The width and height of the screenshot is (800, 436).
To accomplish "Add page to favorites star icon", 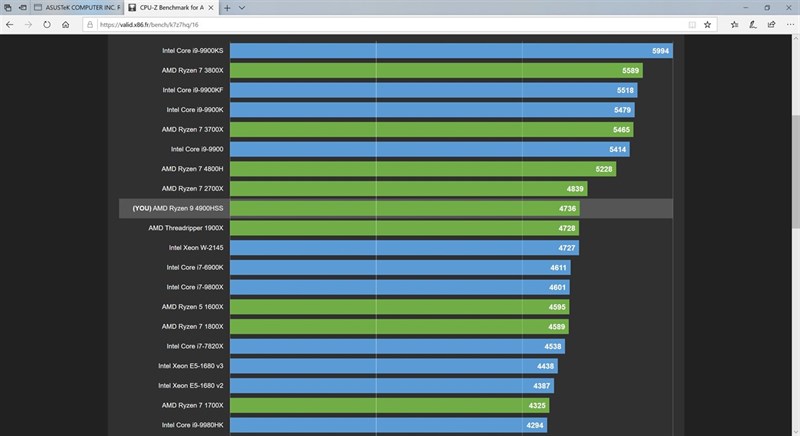I will click(708, 24).
